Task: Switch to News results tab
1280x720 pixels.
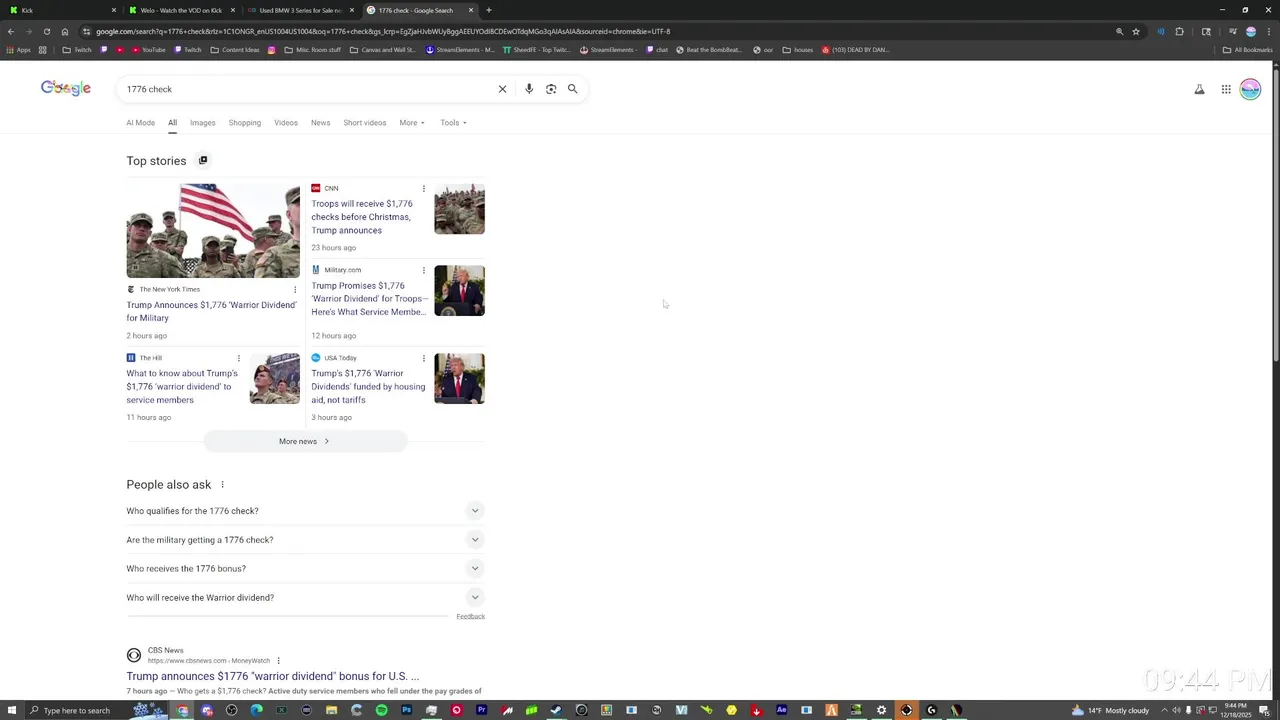Action: tap(320, 123)
